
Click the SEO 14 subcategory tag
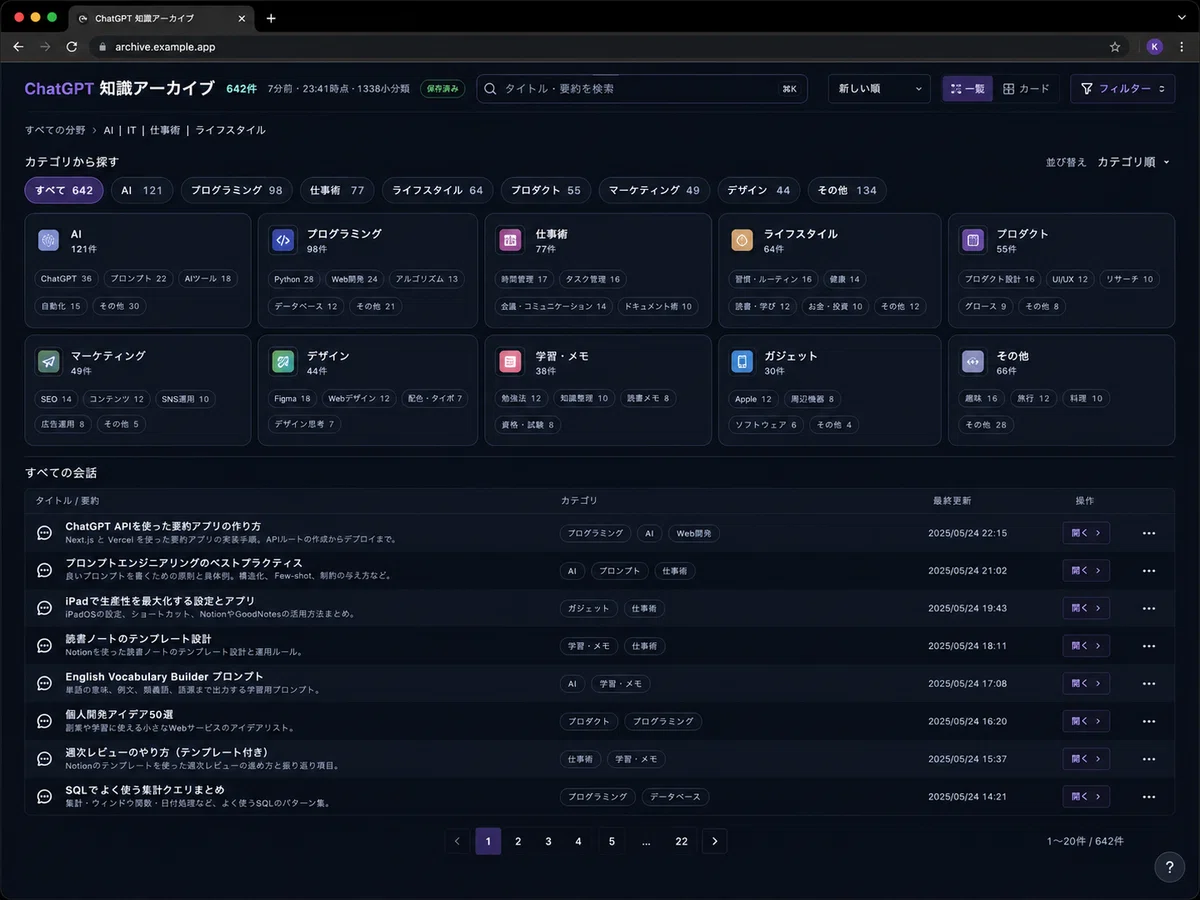point(56,398)
